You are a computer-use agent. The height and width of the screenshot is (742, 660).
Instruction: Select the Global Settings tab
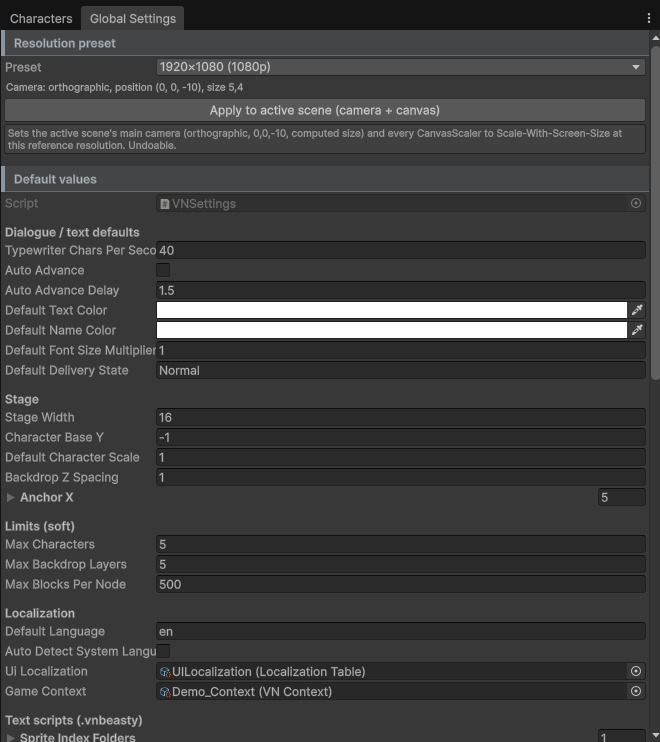(x=132, y=19)
